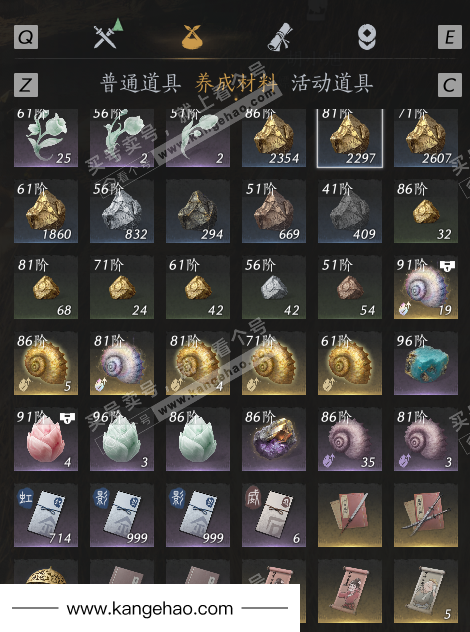Select the 91阶 pink lotus bud item

click(46, 439)
